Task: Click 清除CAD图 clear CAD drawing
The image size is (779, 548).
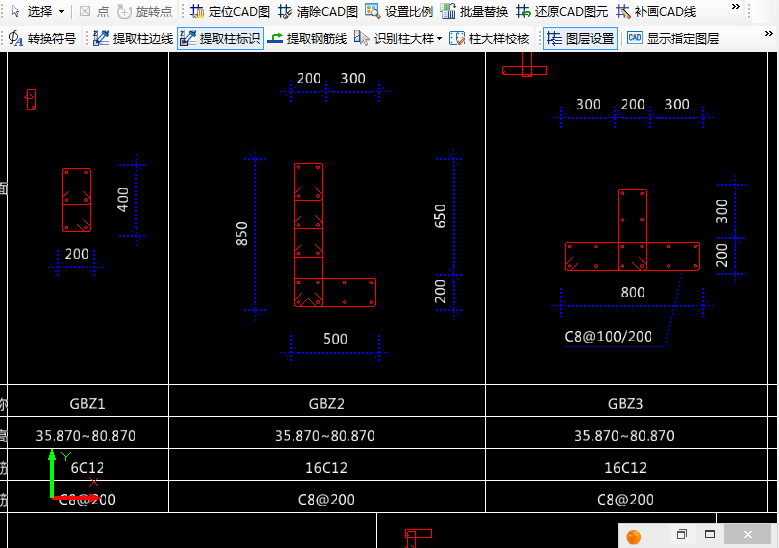Action: click(318, 11)
